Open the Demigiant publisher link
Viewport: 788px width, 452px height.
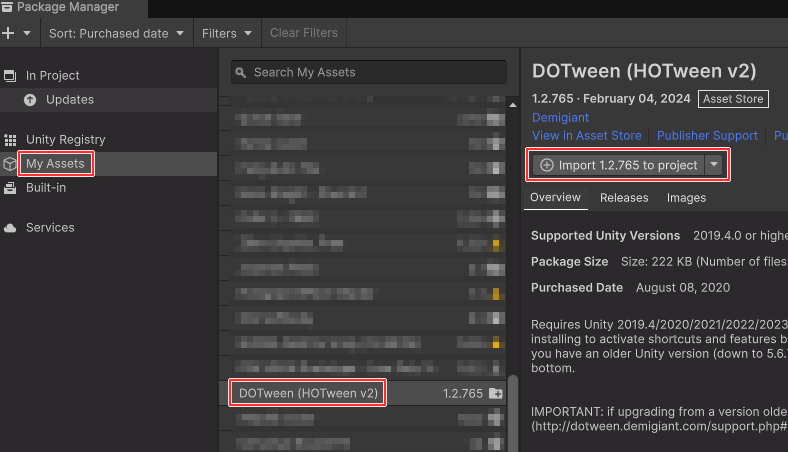[x=560, y=118]
